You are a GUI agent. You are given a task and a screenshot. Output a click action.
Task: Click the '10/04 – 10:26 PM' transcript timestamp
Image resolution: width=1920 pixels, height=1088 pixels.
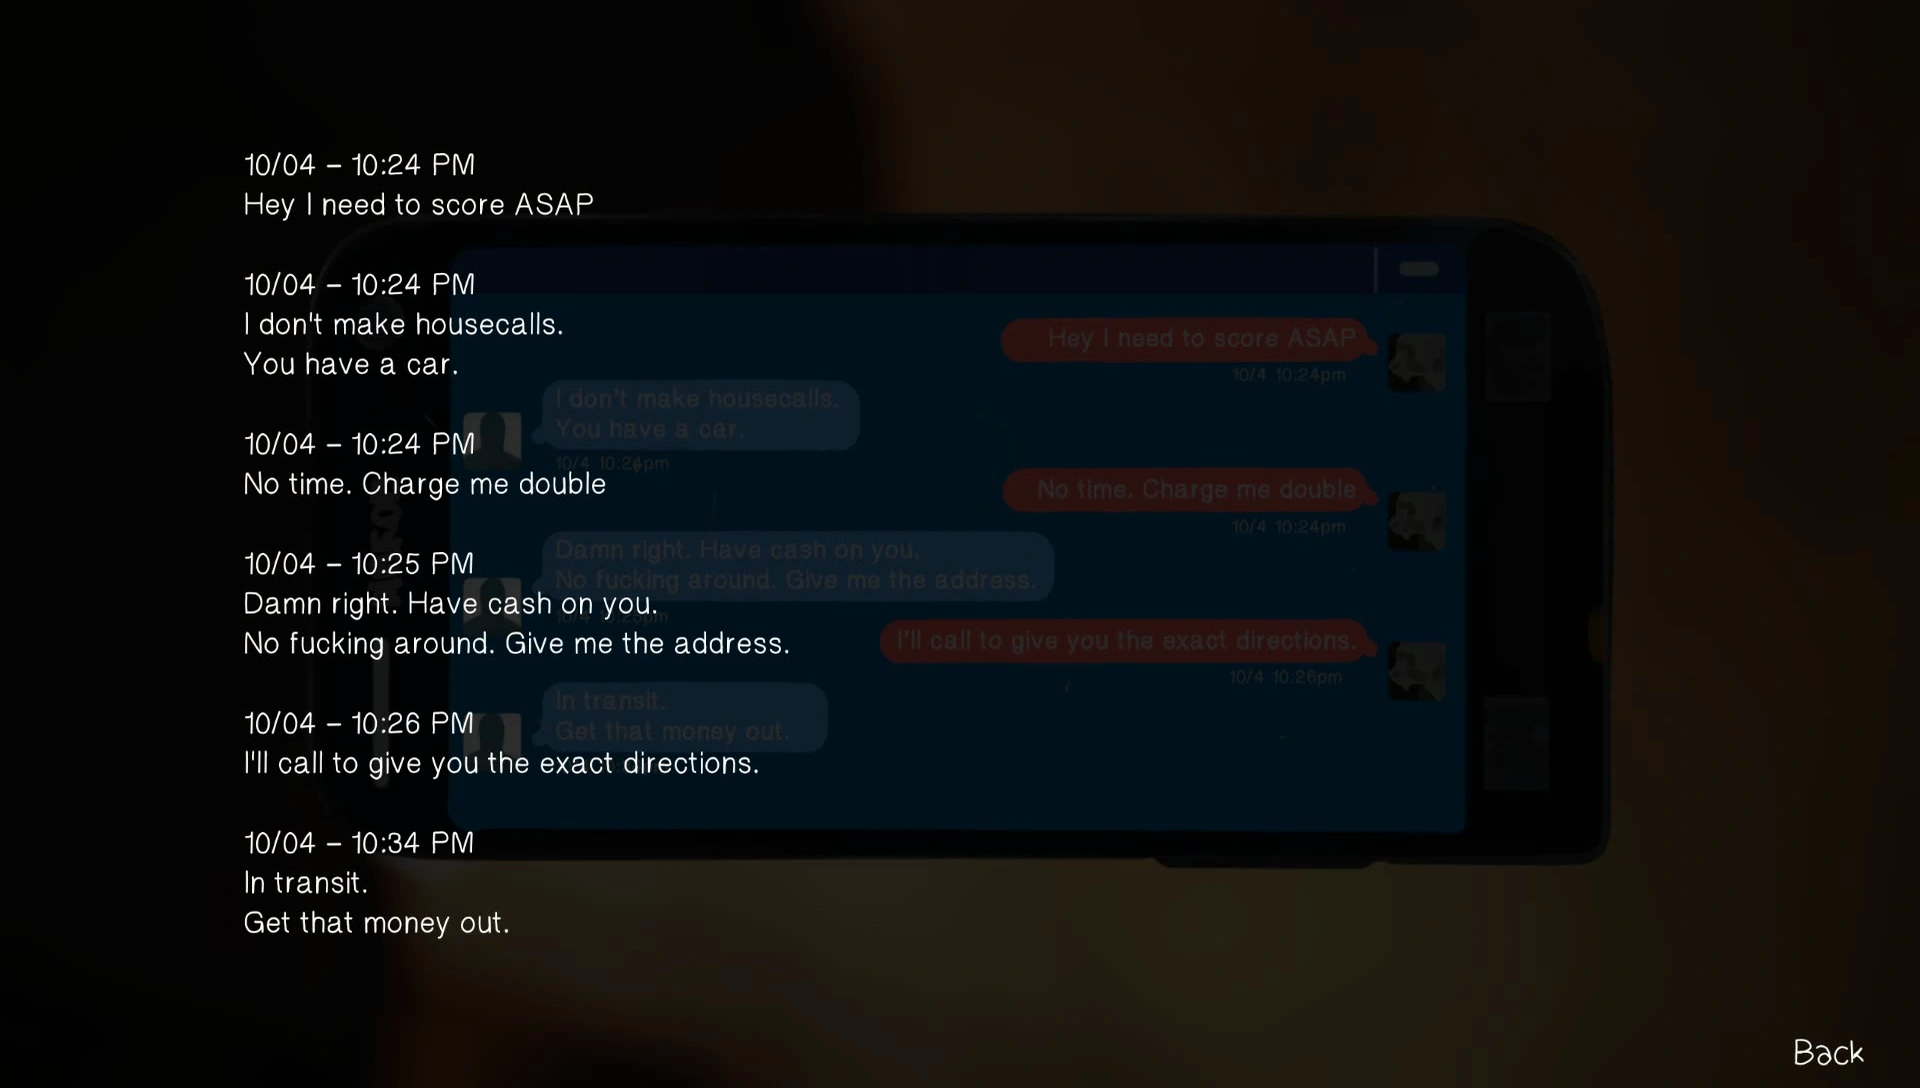point(359,724)
